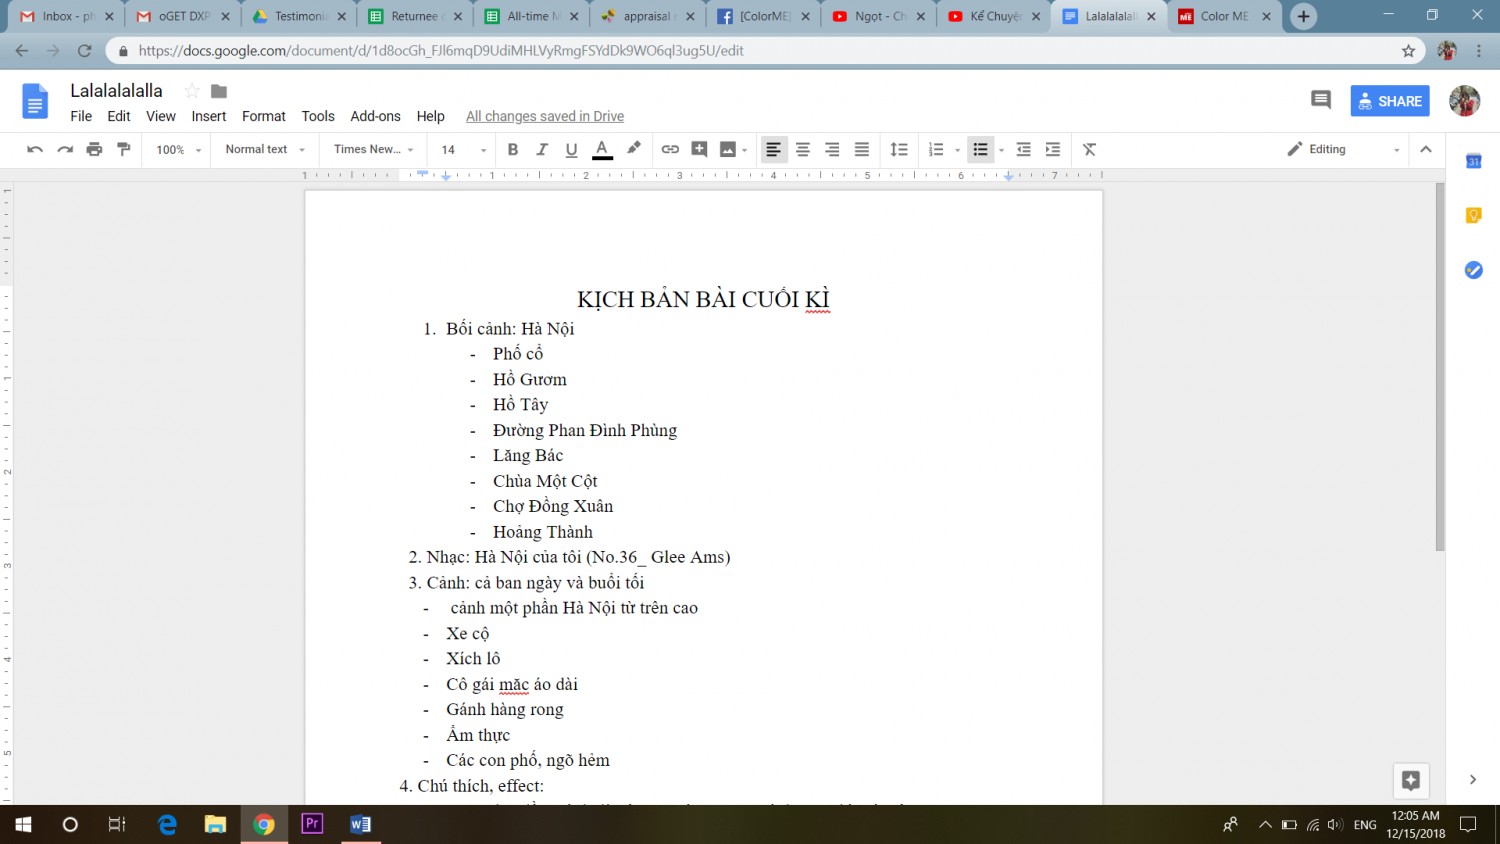Open the font size 14 dropdown
Image resolution: width=1500 pixels, height=844 pixels.
pos(464,149)
